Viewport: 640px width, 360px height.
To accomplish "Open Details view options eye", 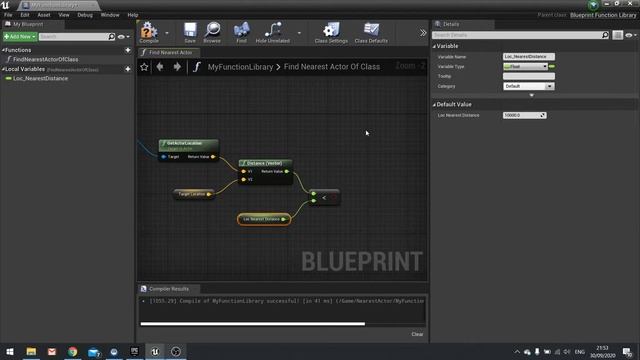I will 631,35.
